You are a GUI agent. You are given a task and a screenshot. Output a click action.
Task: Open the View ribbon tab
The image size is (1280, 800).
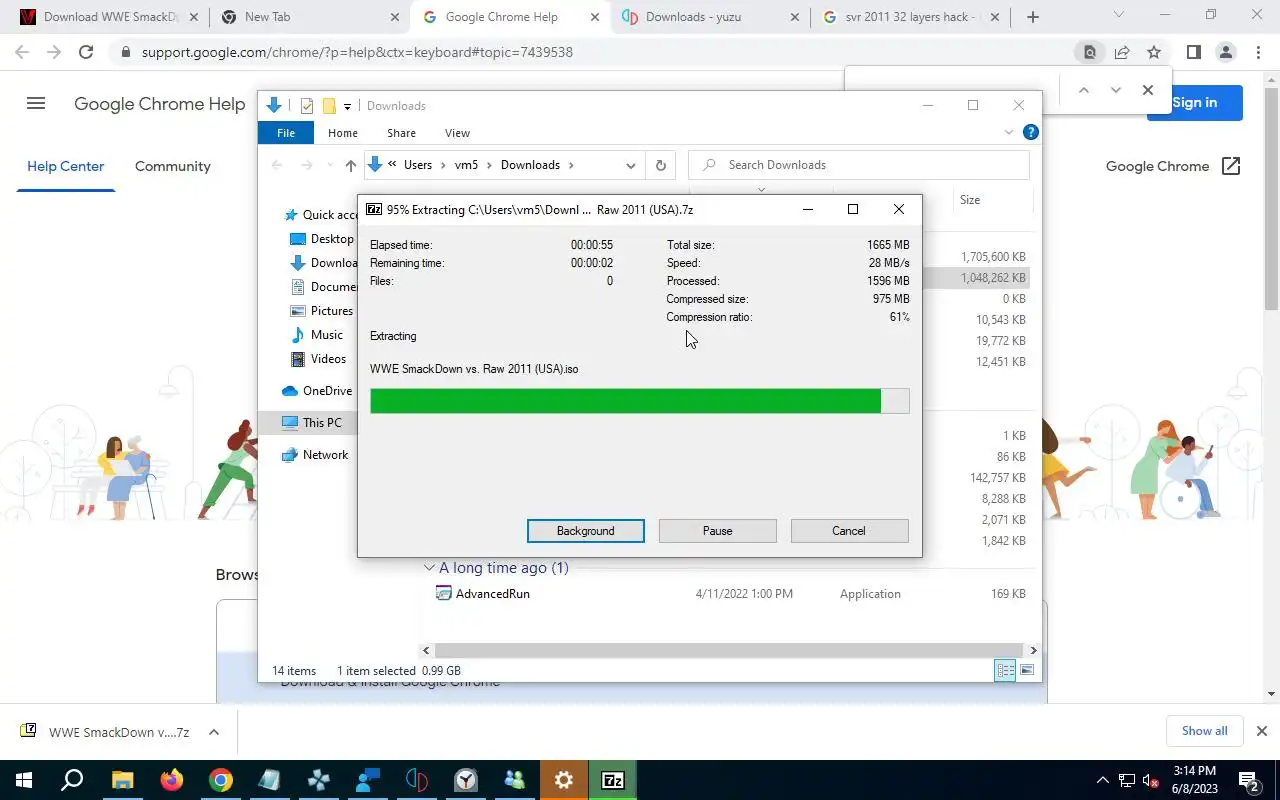[x=457, y=133]
